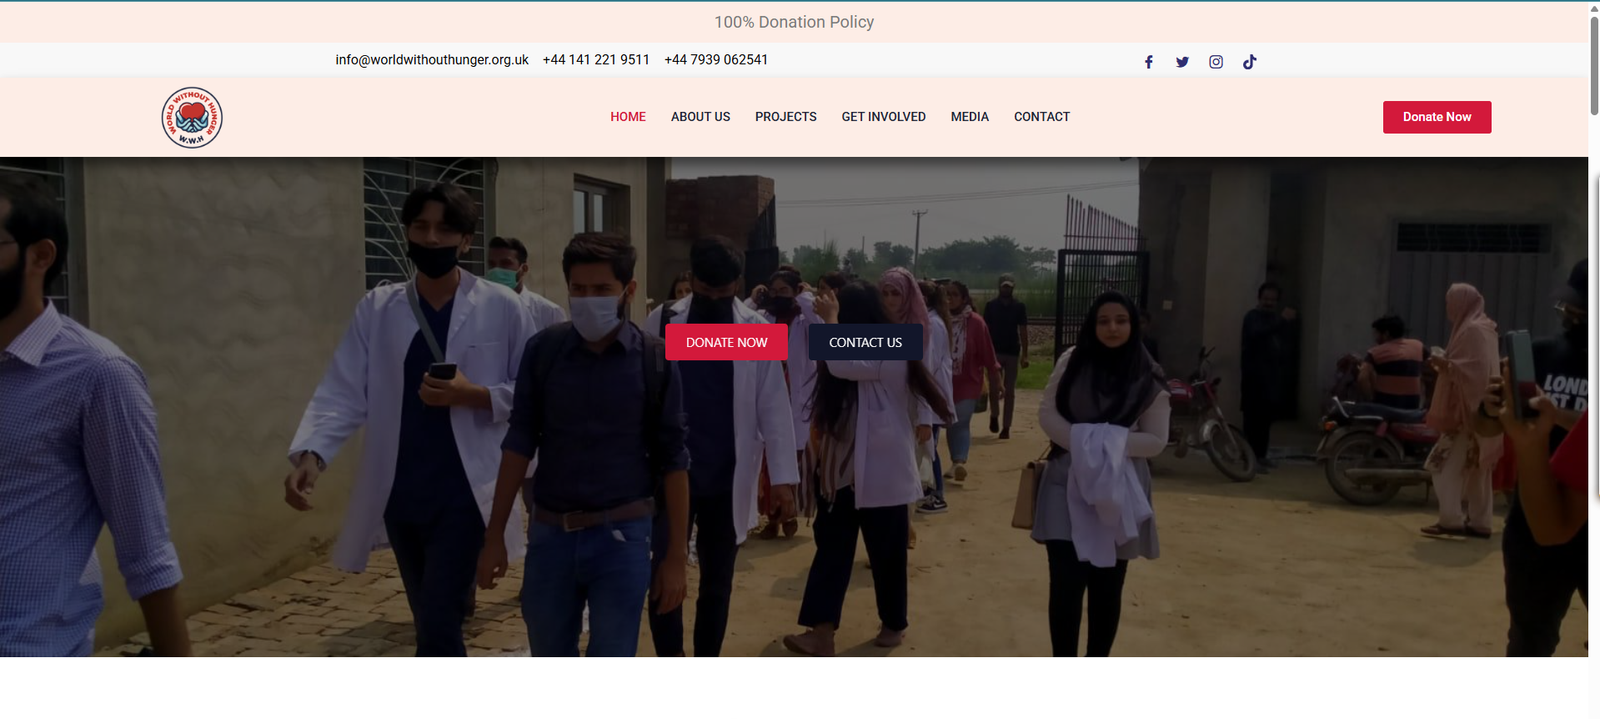Open the PROJECTS menu item
This screenshot has height=719, width=1600.
(786, 117)
